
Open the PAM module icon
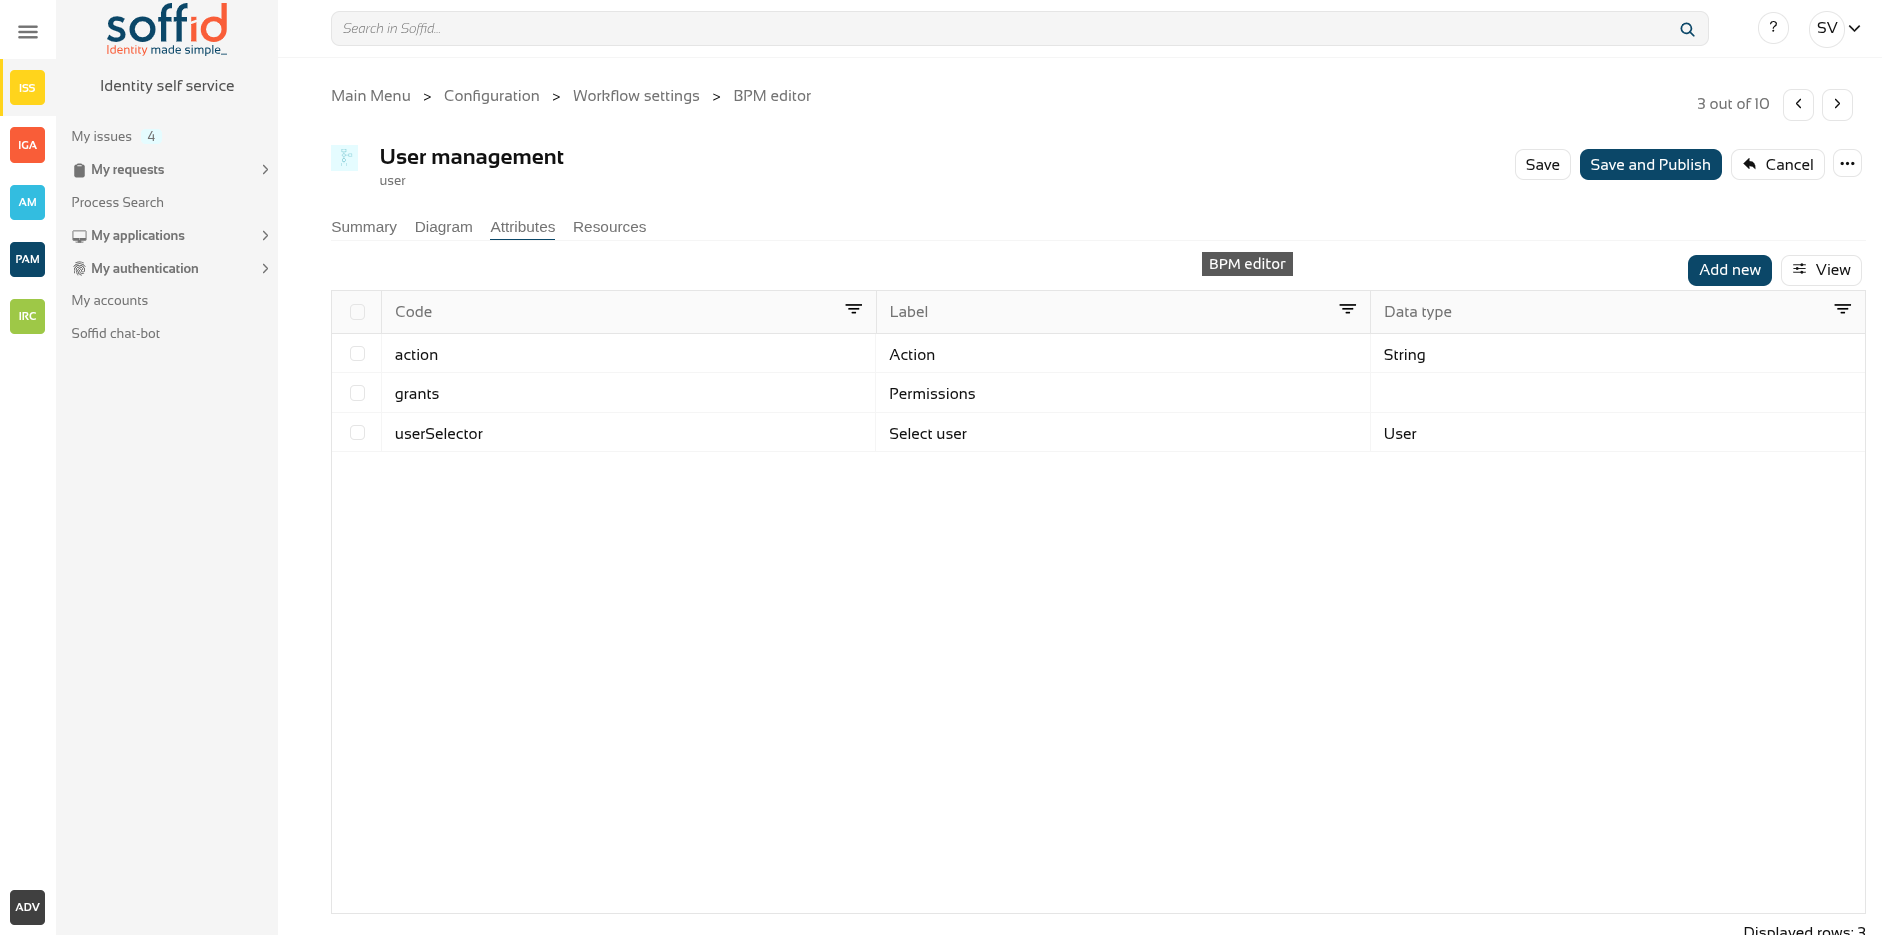[27, 259]
